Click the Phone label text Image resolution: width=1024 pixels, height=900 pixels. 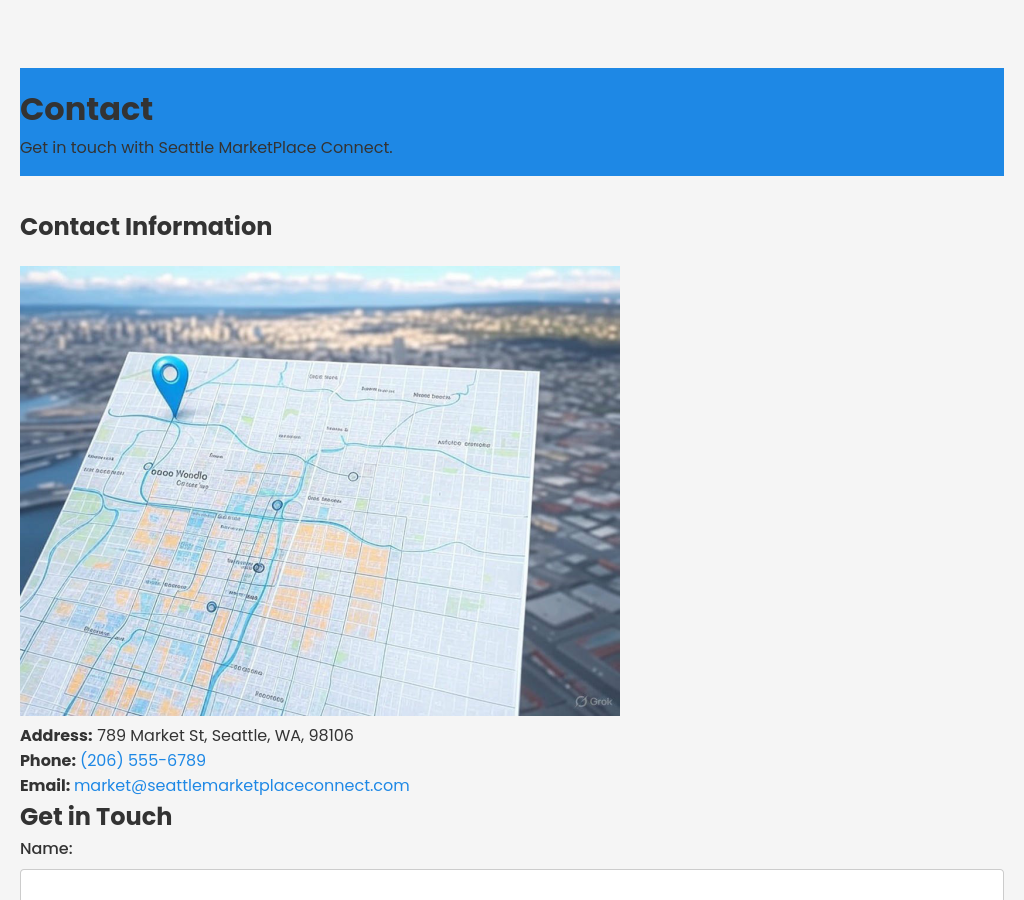(47, 760)
